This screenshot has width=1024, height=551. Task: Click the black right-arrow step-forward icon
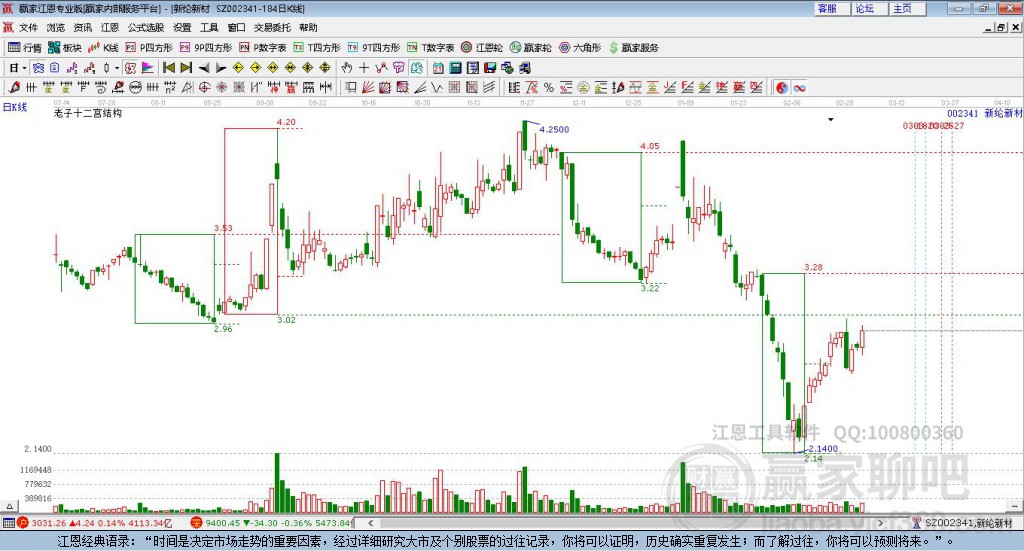(x=221, y=68)
